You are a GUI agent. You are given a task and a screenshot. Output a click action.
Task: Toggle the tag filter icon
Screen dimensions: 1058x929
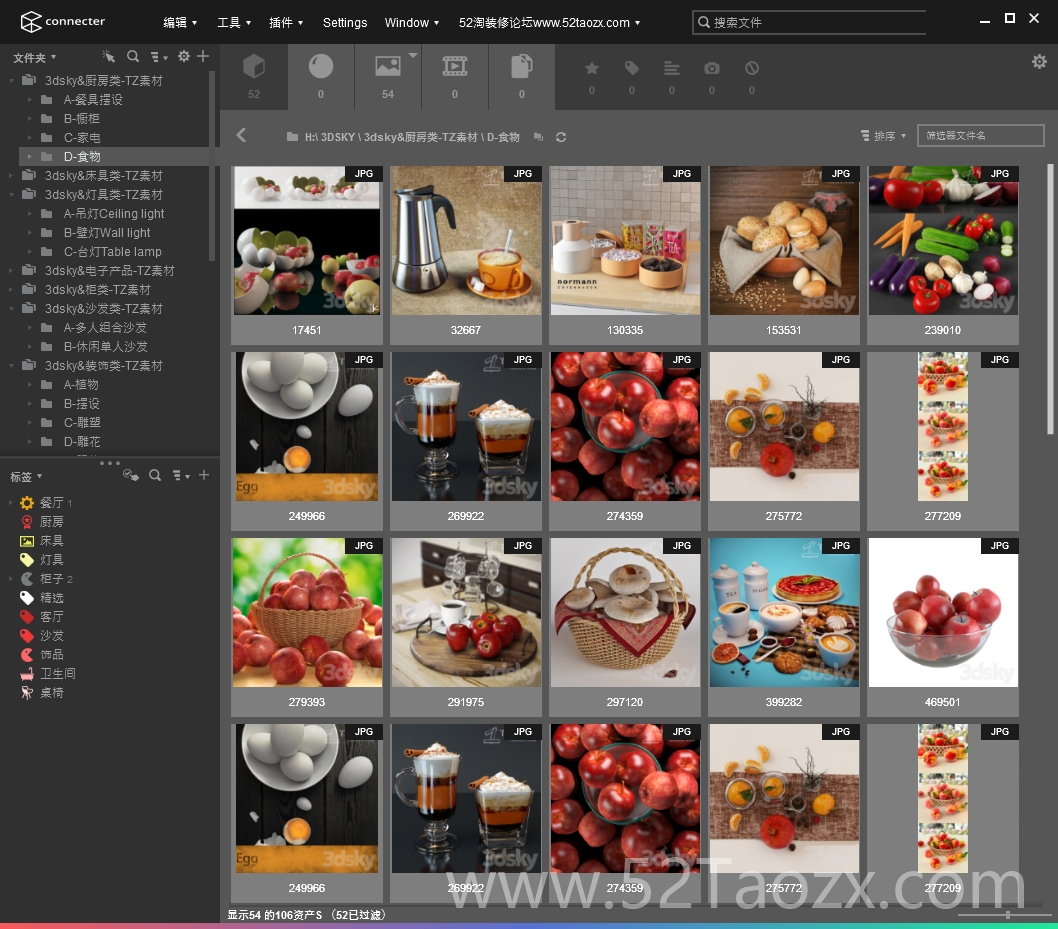pyautogui.click(x=632, y=68)
